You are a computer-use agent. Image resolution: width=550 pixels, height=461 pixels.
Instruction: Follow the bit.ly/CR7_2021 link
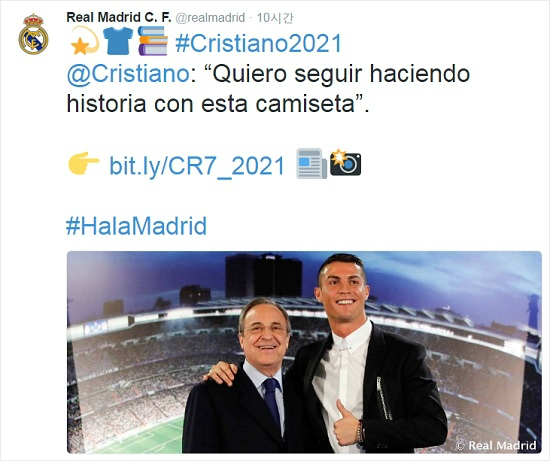(197, 166)
